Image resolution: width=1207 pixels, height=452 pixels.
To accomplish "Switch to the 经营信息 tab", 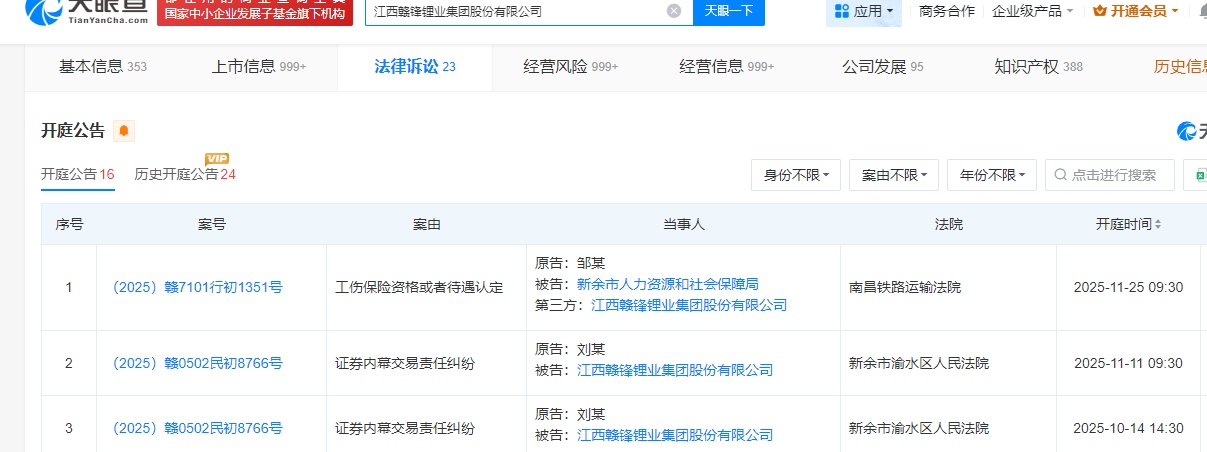I will click(x=727, y=67).
